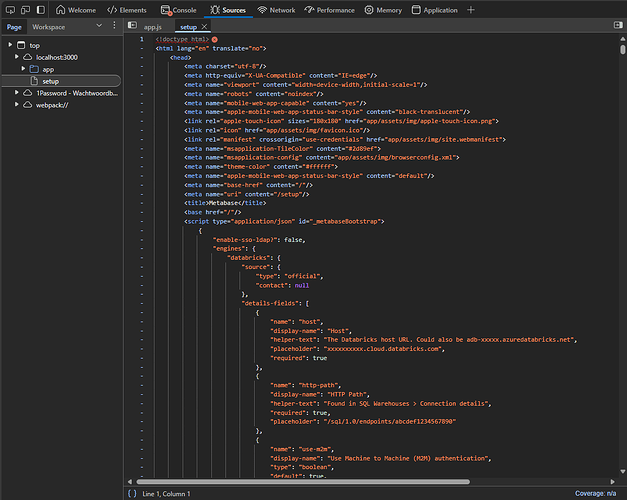The width and height of the screenshot is (627, 500).
Task: Switch to the Memory tab
Action: 383,10
